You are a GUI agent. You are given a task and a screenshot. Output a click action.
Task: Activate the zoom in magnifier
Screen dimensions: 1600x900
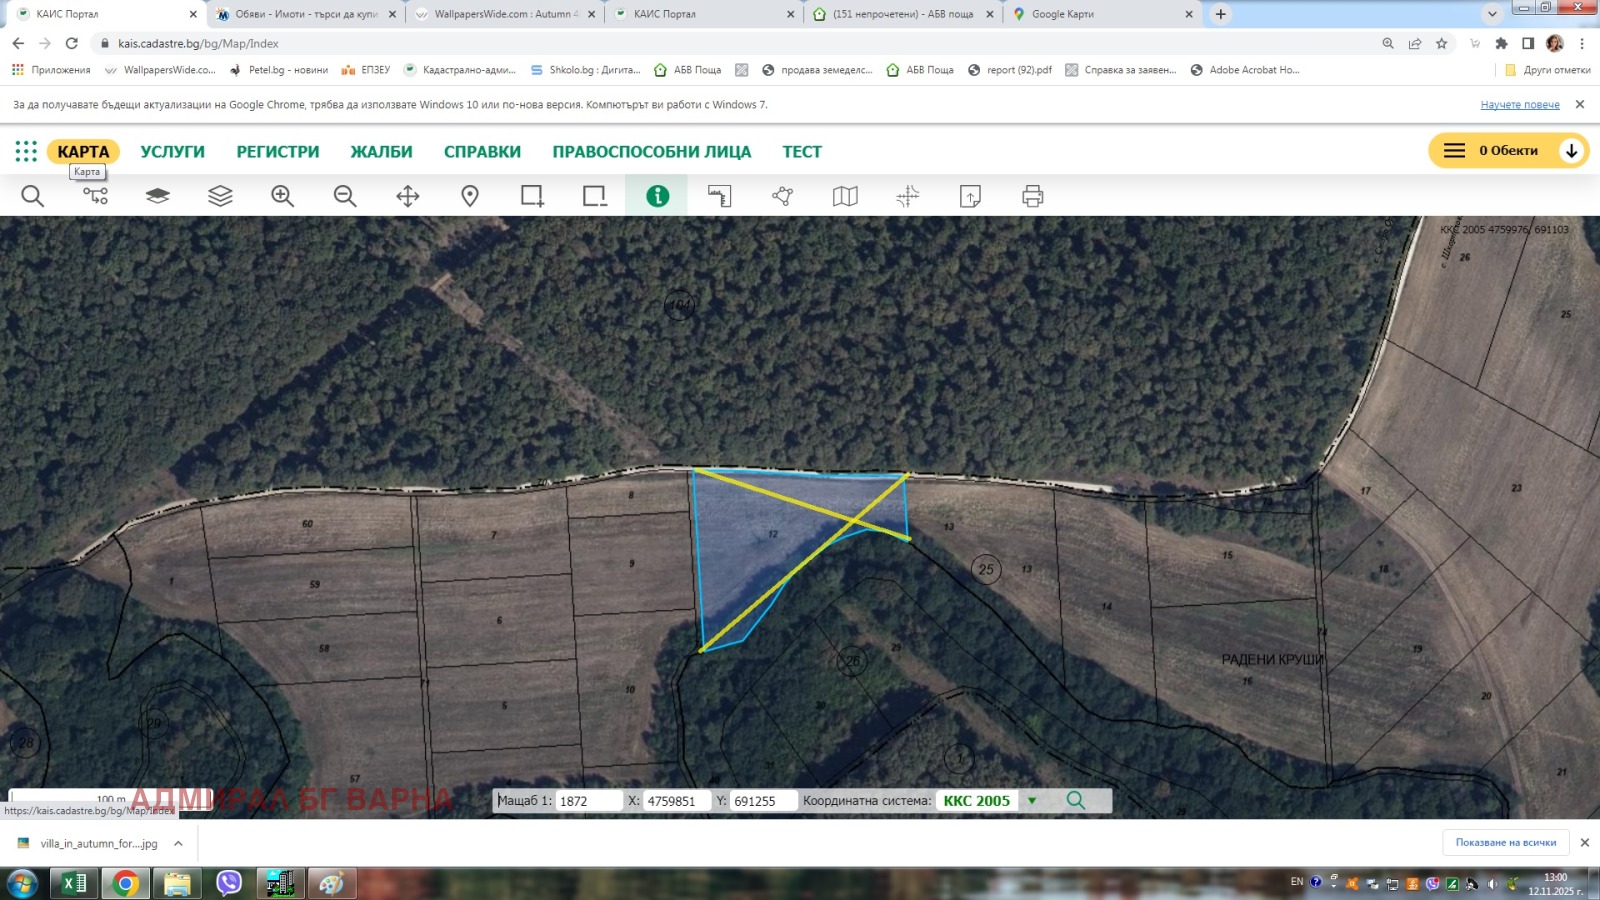(283, 196)
